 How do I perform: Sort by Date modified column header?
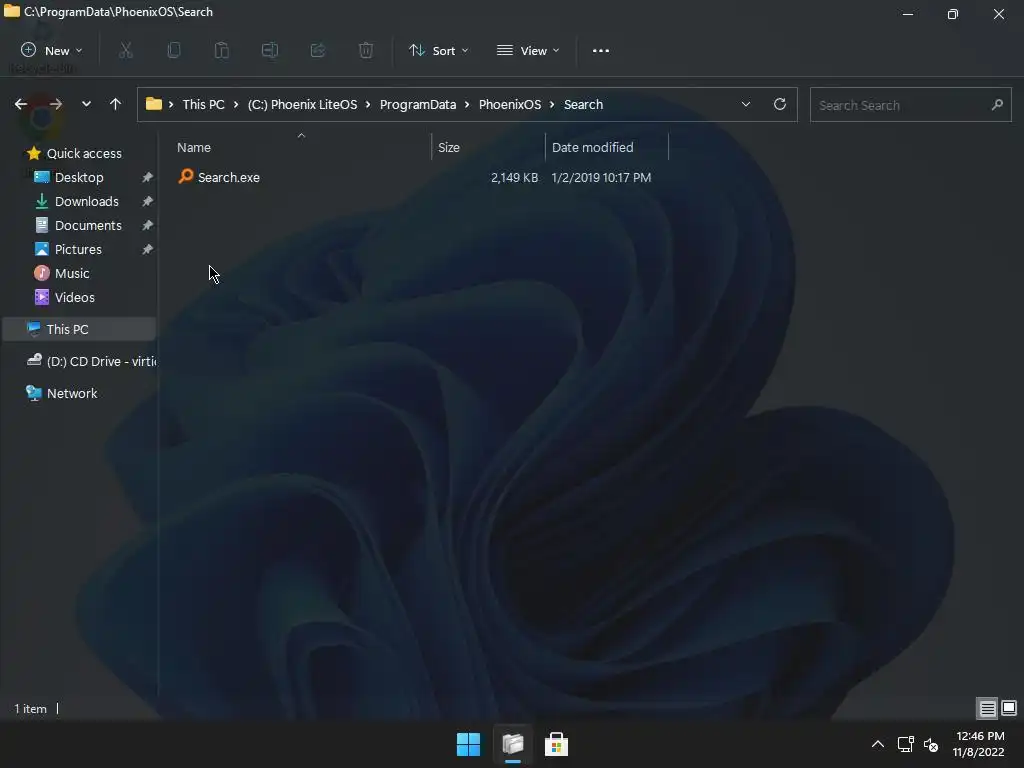click(607, 147)
